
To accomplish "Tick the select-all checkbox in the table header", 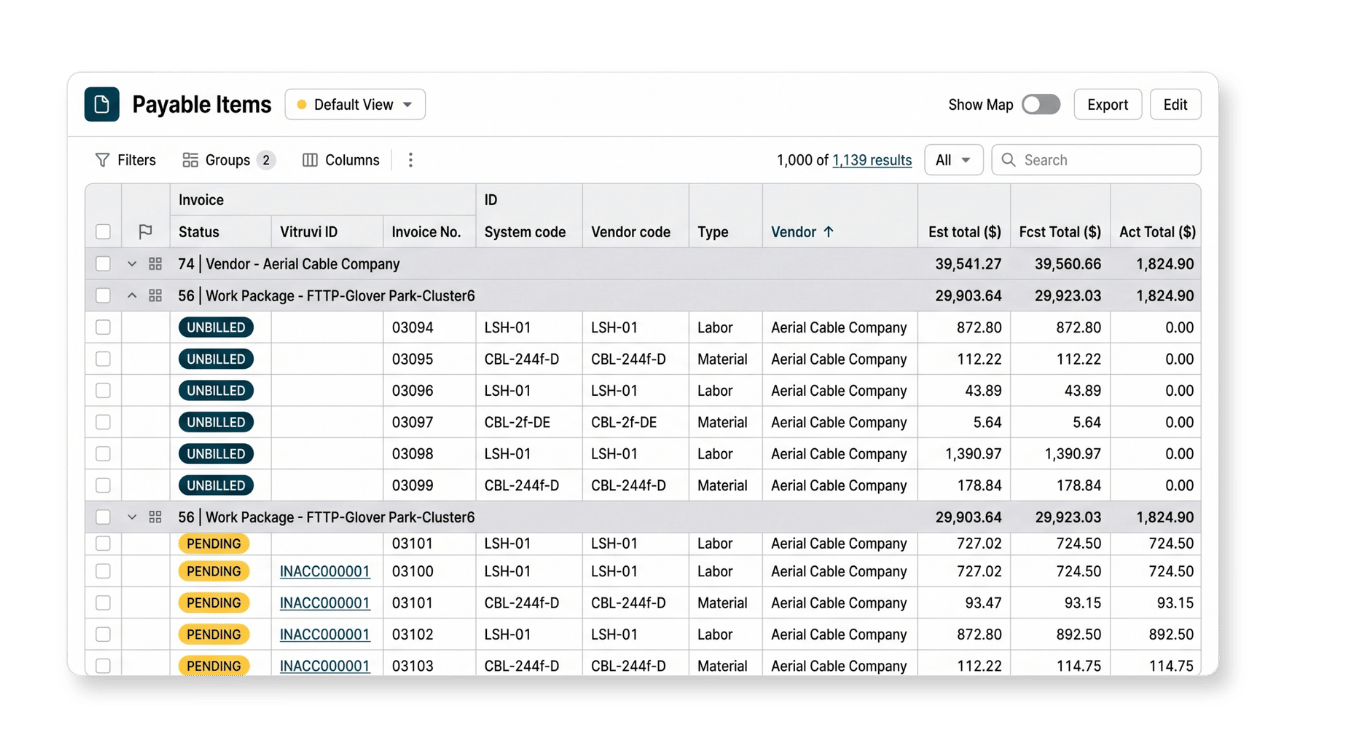I will [x=103, y=232].
